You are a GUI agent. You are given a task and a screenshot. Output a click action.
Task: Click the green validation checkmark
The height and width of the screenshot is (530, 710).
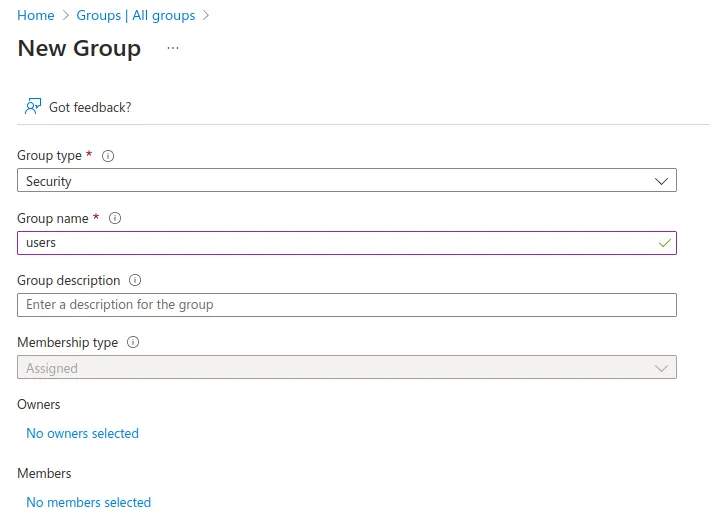point(664,243)
